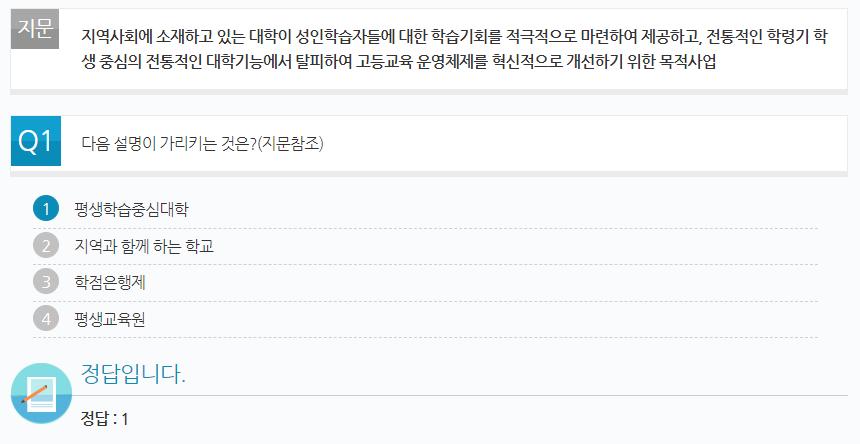The height and width of the screenshot is (444, 860).
Task: Click the pencil and notepad result icon
Action: [x=41, y=393]
